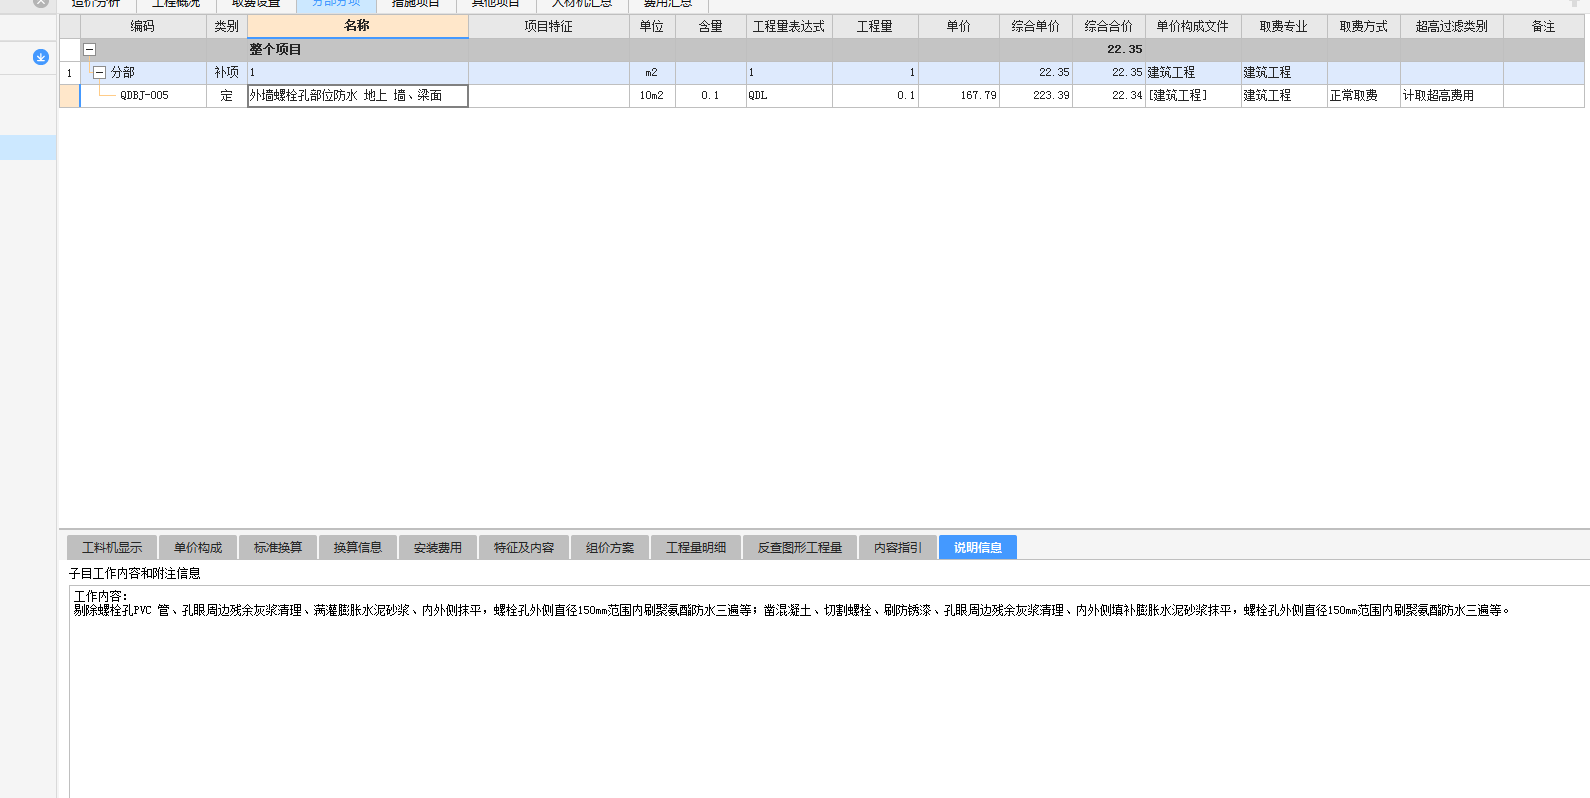This screenshot has height=798, width=1590.
Task: Collapse the 整个项目 root row
Action: 89,49
